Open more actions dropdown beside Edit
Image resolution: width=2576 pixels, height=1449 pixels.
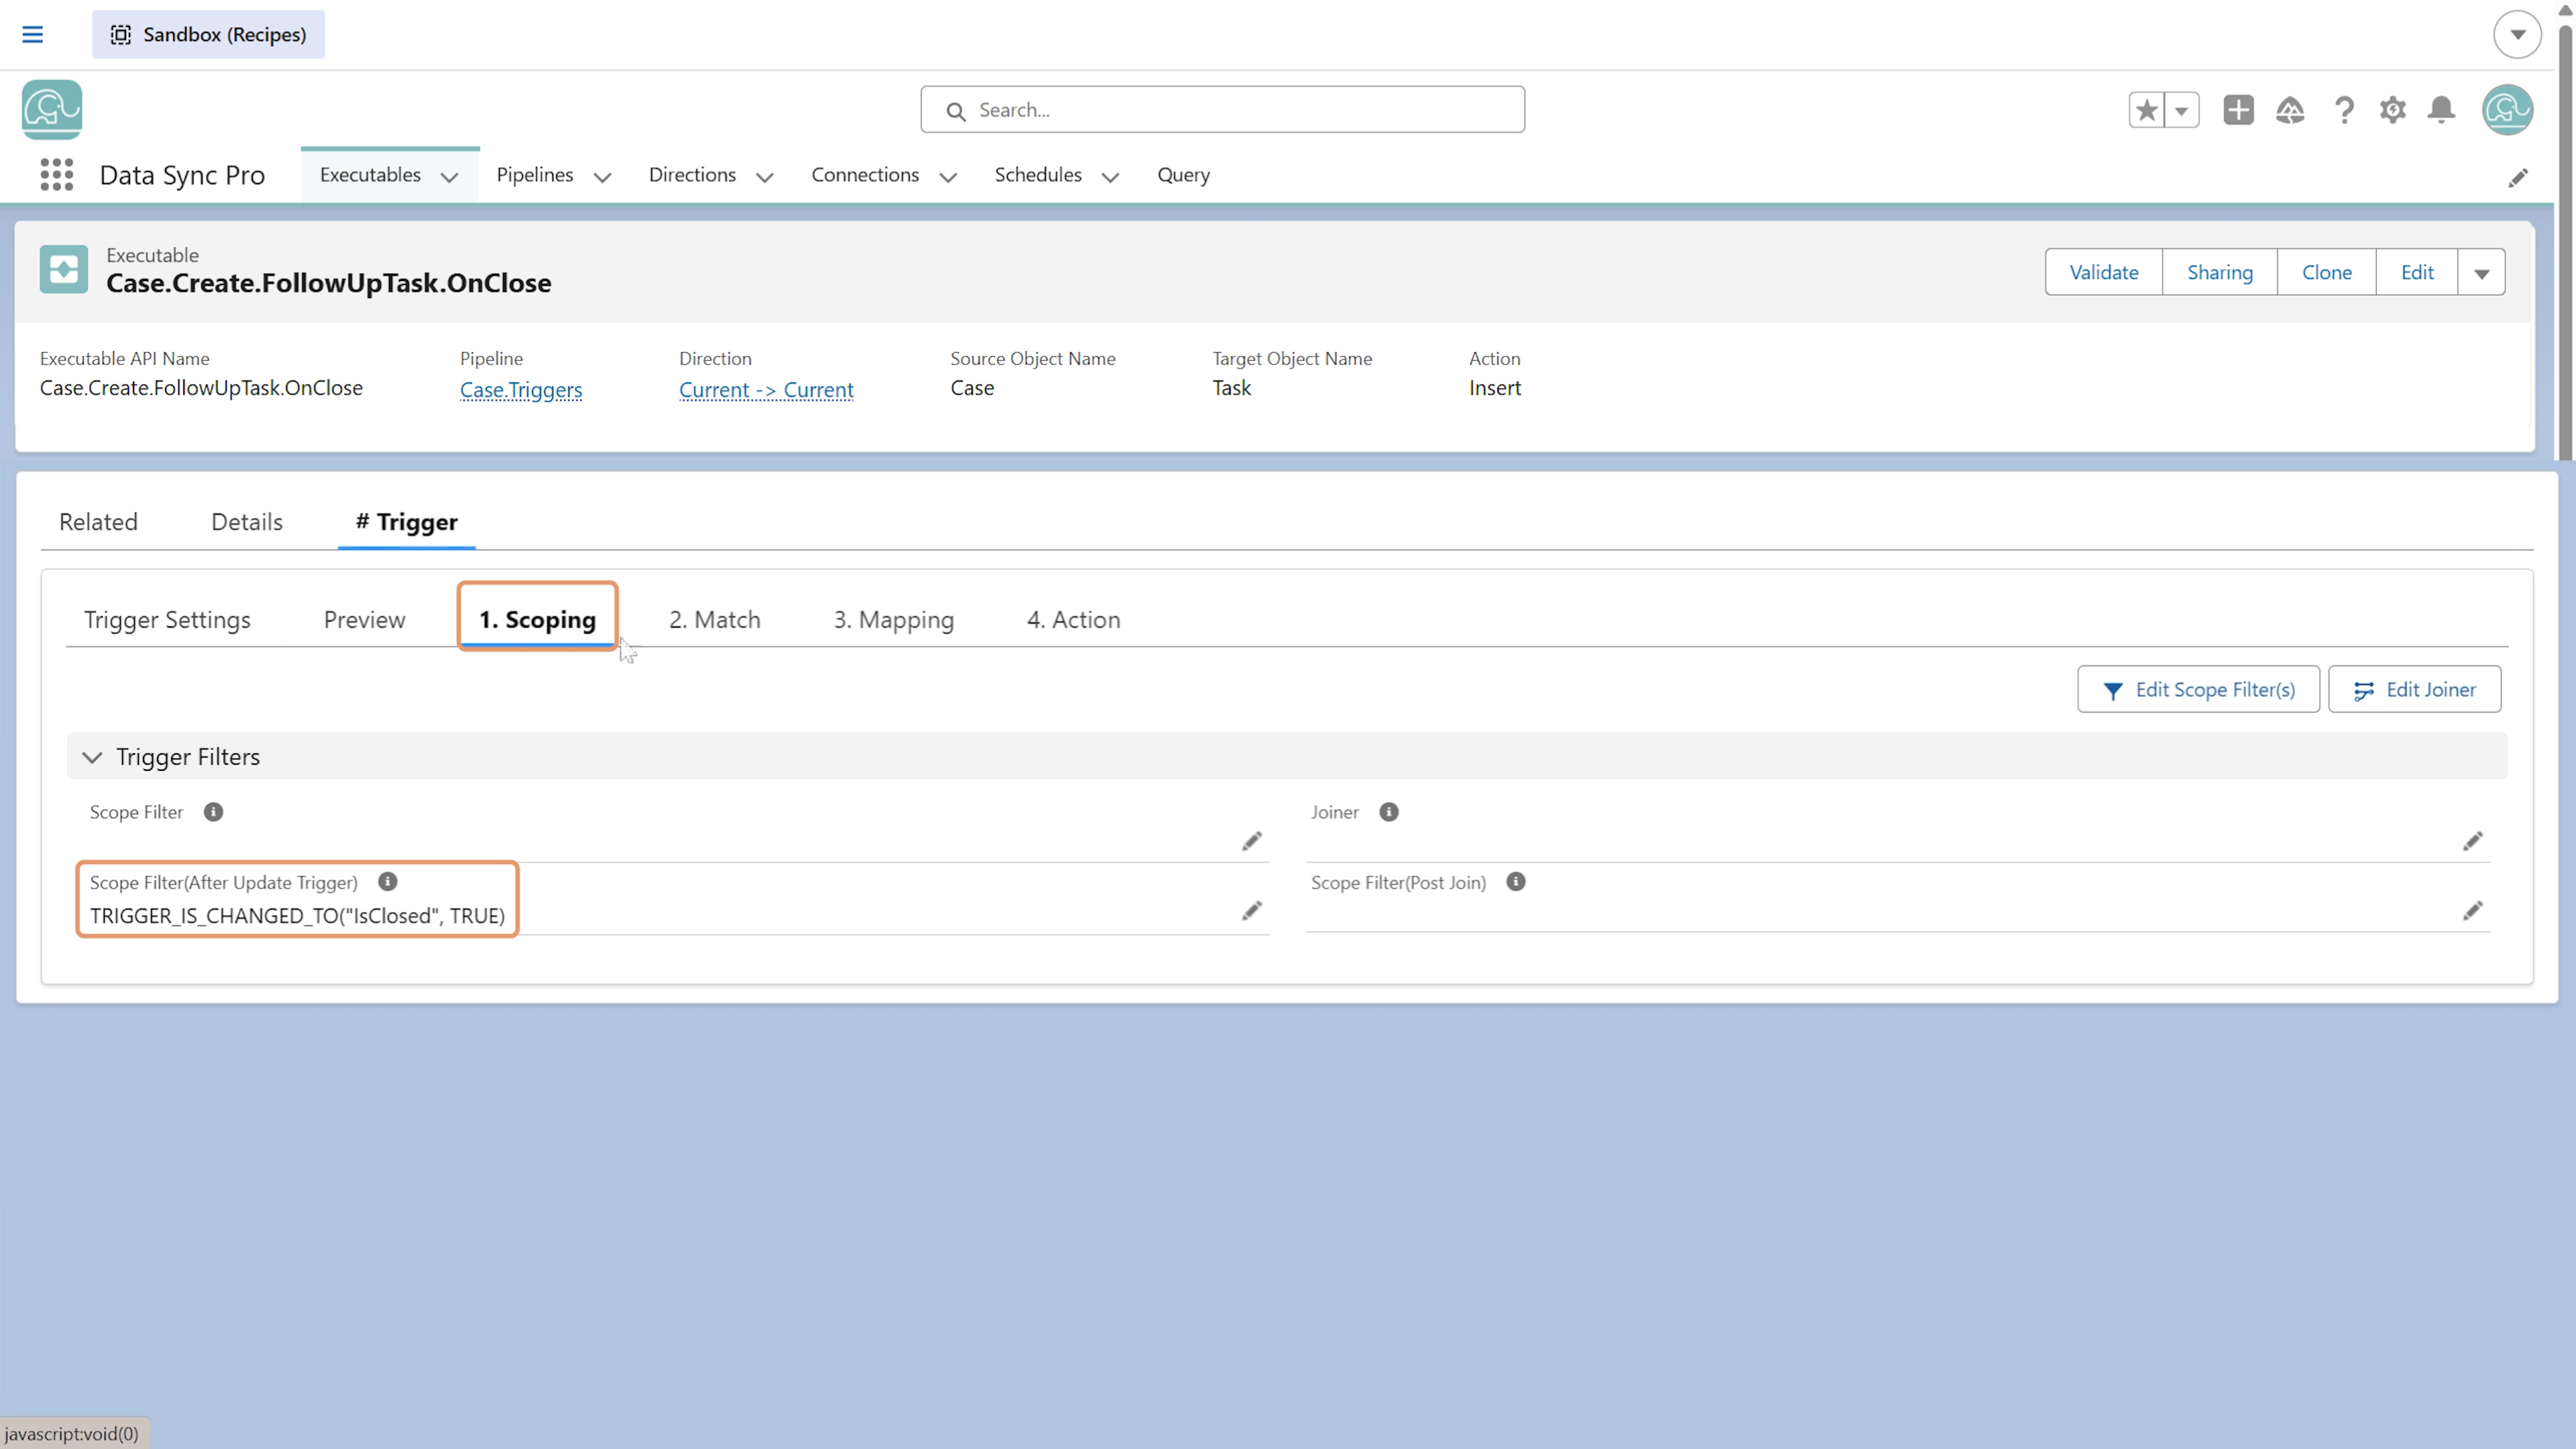(x=2481, y=272)
